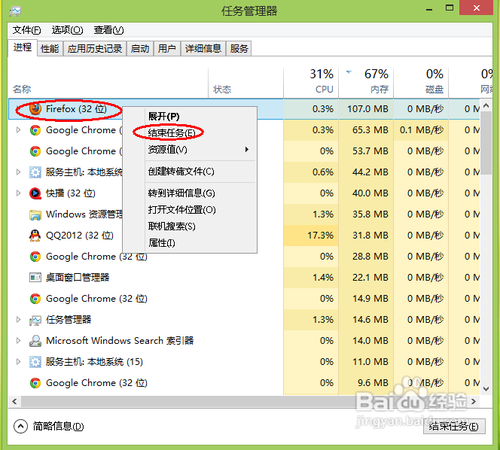Click gear icon of 服务主机: 本地系统 (15)
The width and height of the screenshot is (500, 450).
click(35, 362)
